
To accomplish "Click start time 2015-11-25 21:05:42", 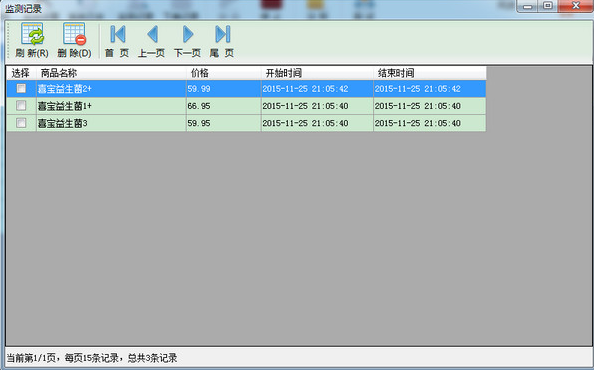I will [317, 89].
